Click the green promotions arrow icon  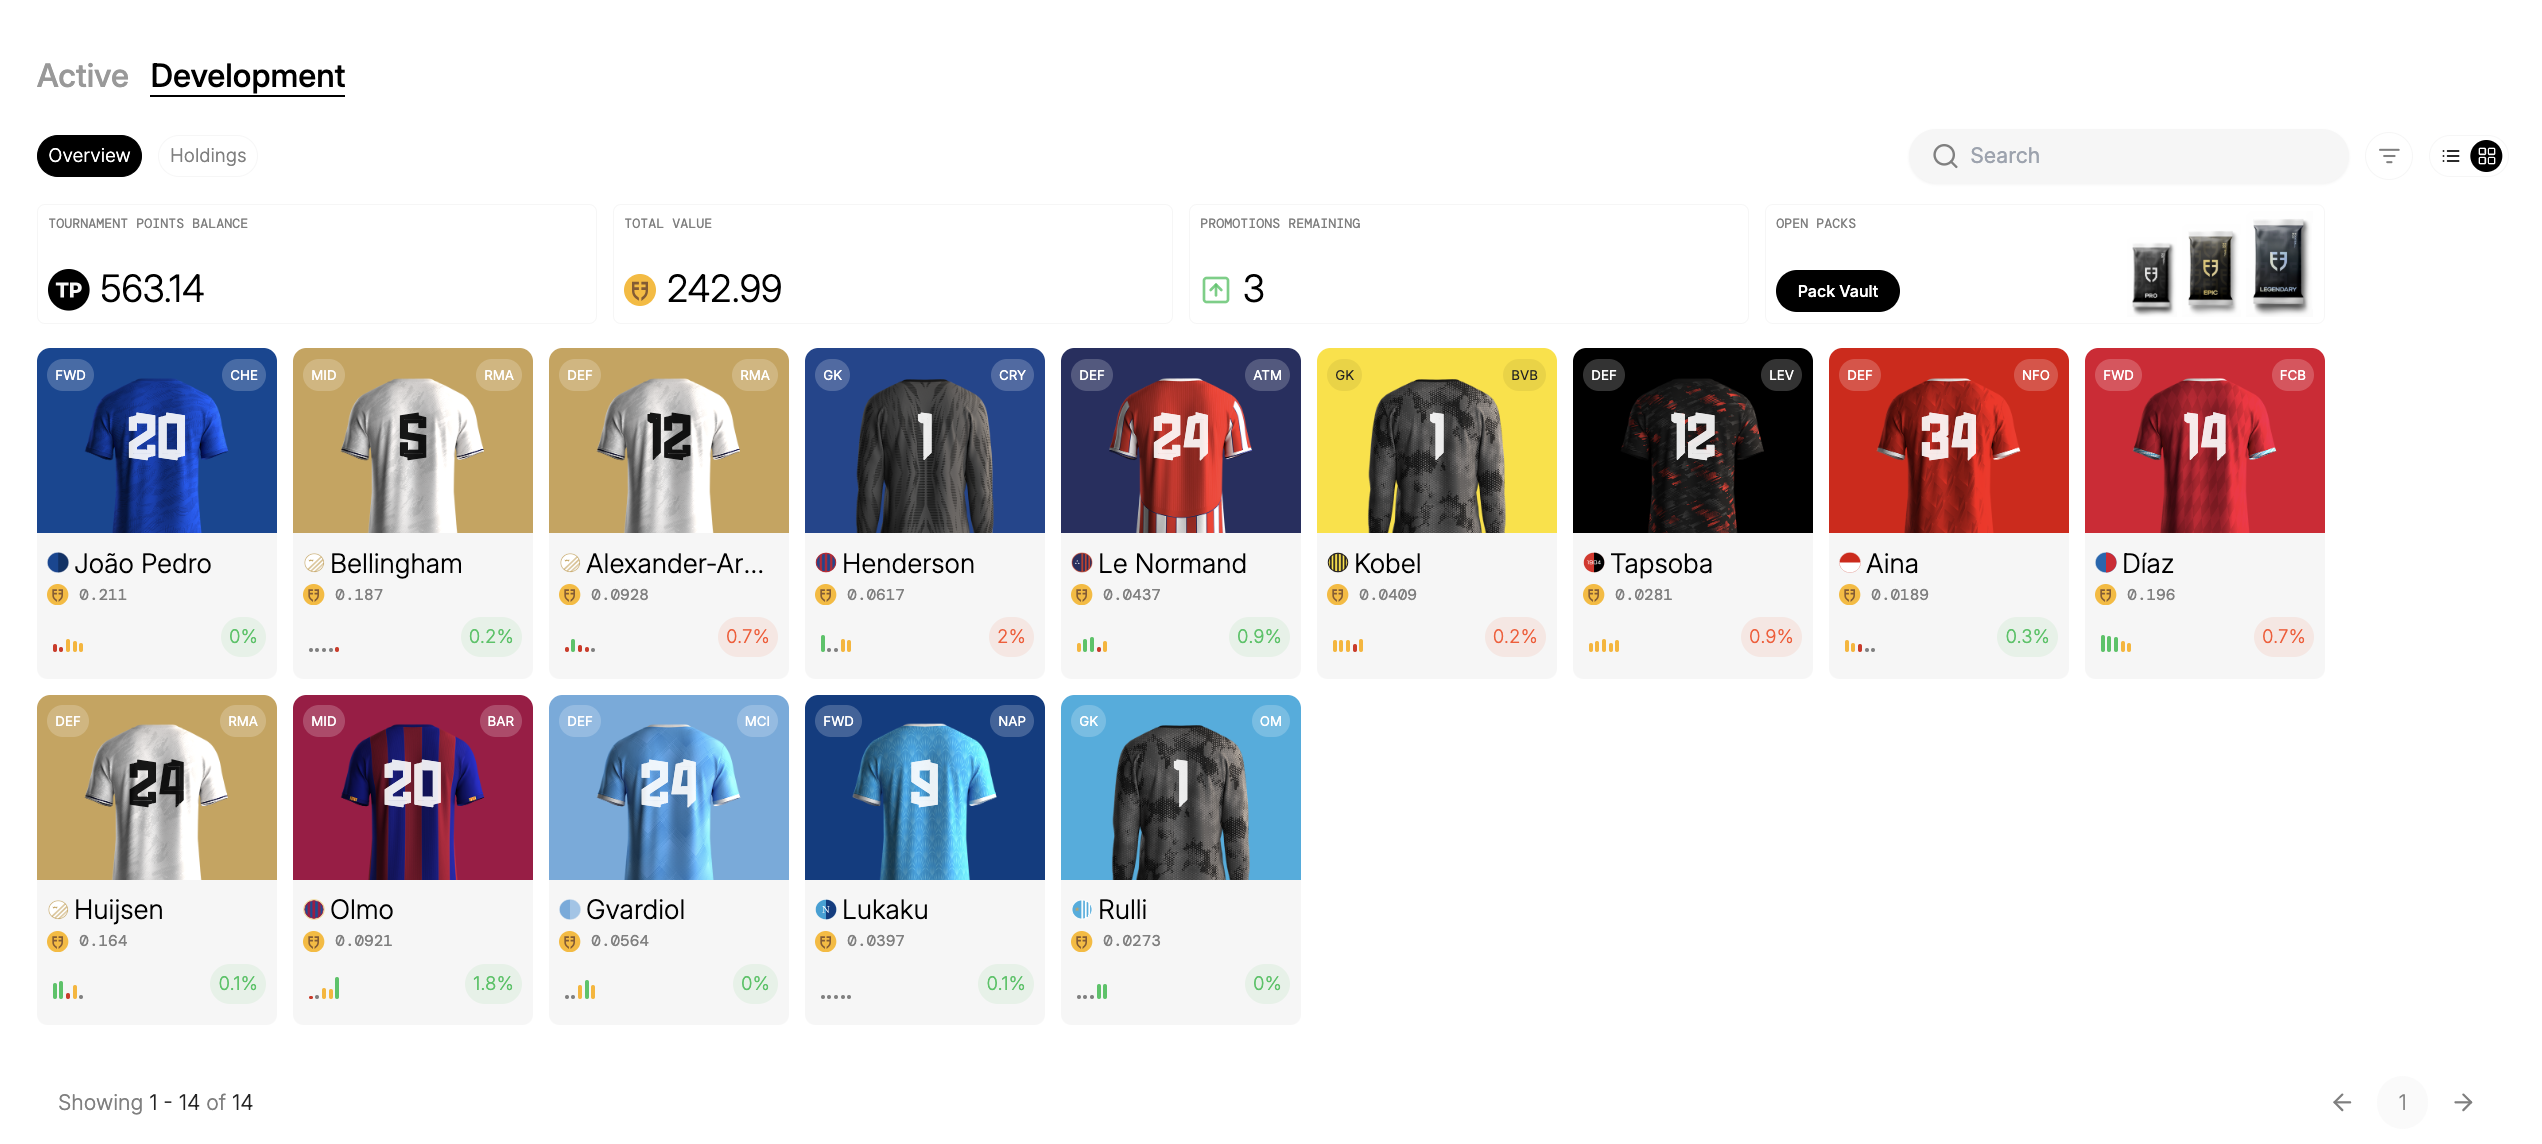coord(1215,290)
